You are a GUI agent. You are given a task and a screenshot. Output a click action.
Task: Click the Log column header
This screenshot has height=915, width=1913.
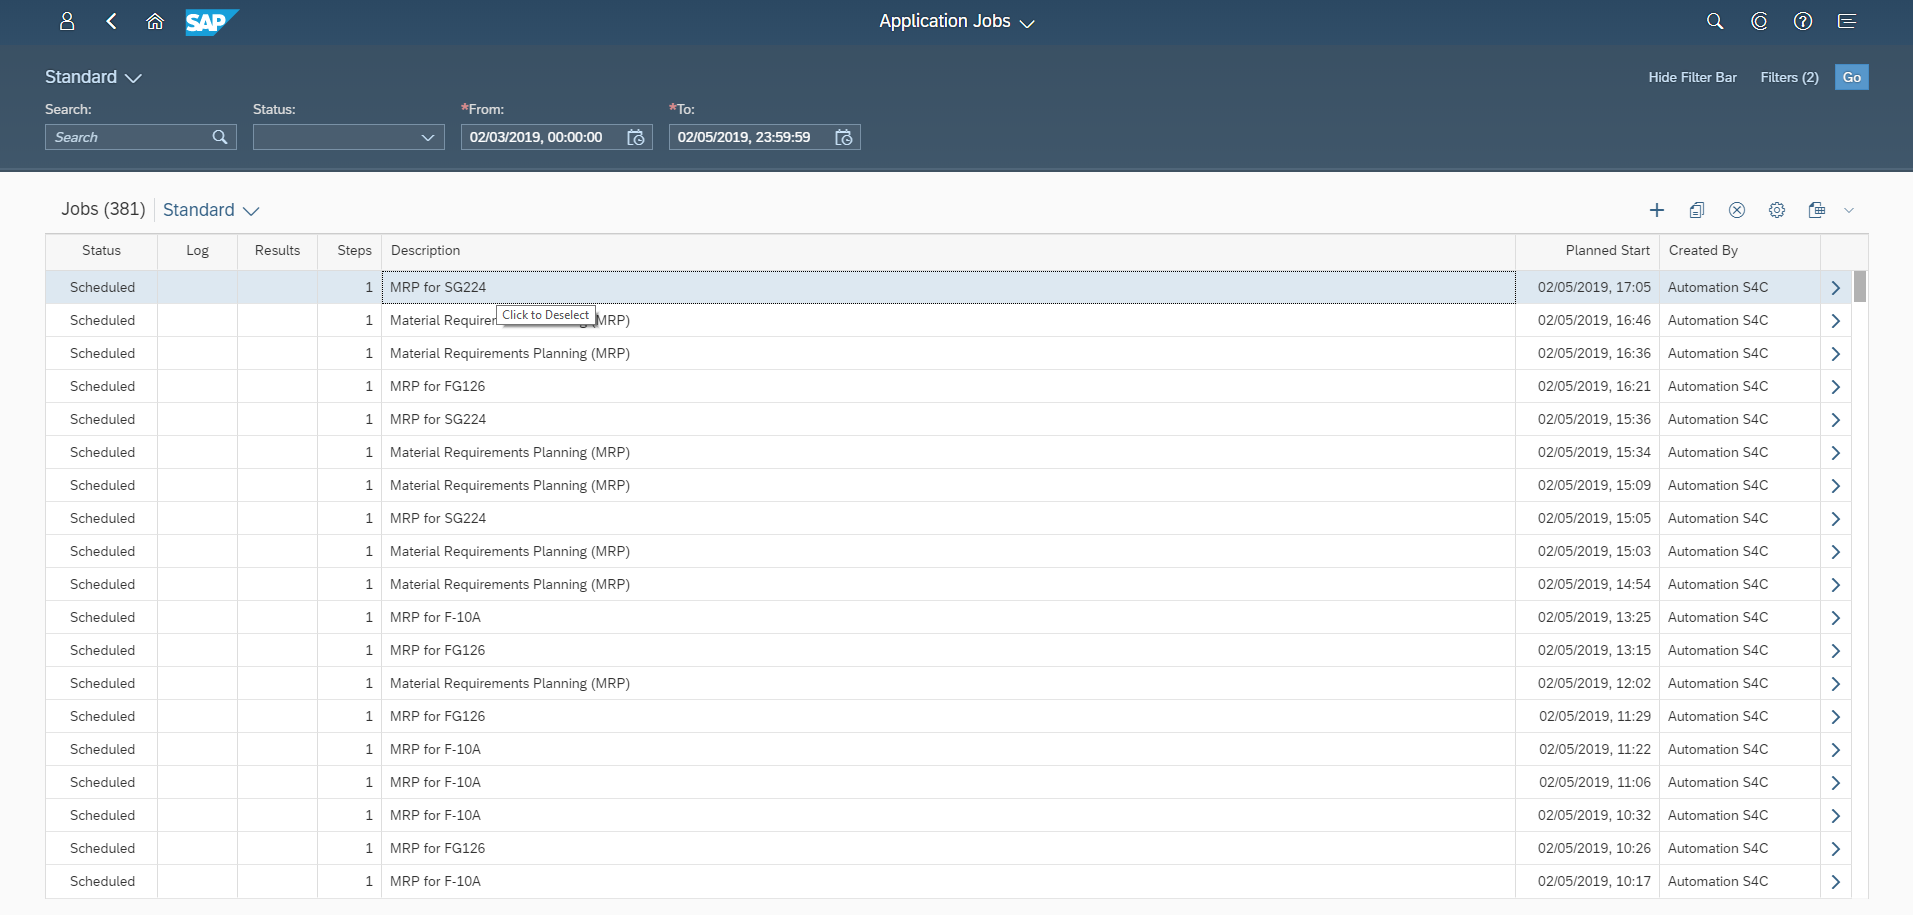197,251
